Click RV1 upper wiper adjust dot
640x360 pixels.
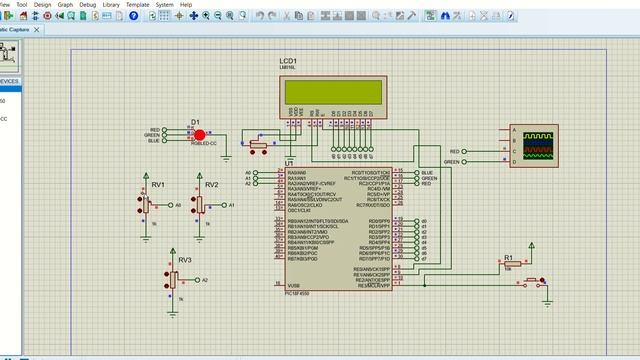click(x=140, y=199)
